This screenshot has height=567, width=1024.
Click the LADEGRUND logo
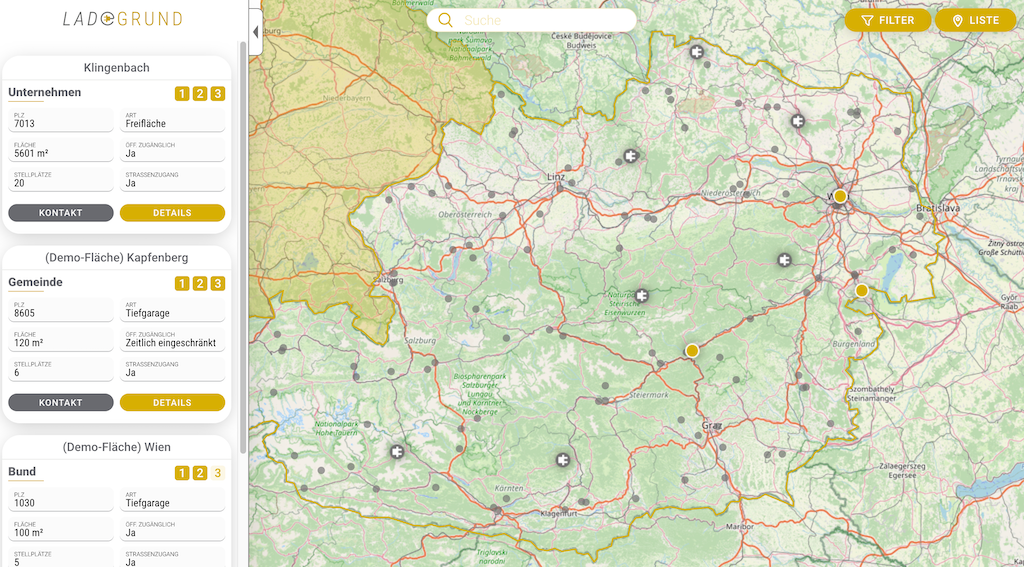(122, 18)
